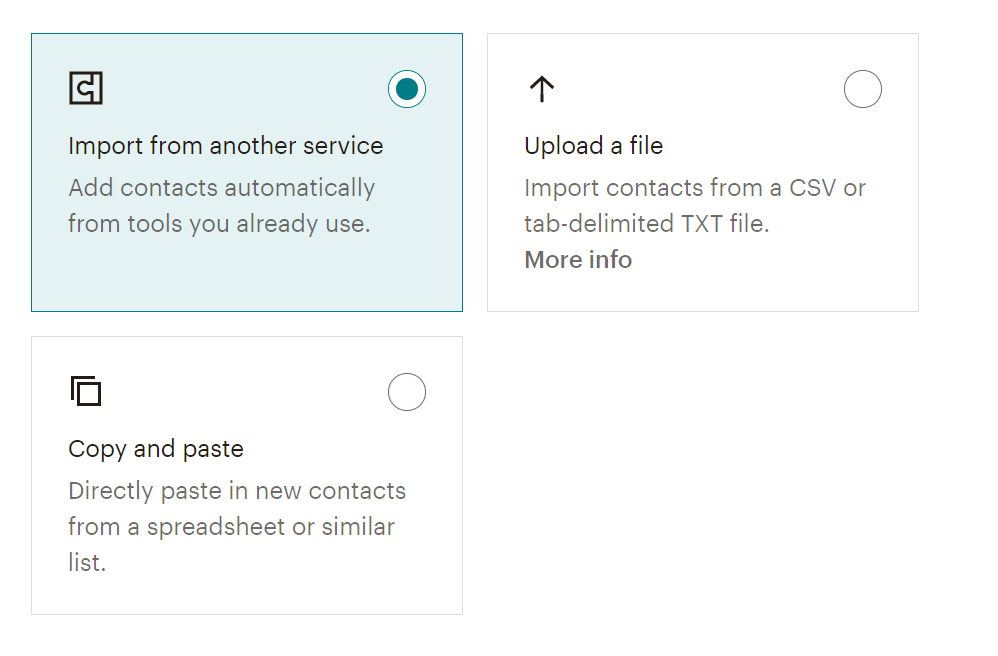
Task: Click the teal dot inside the selected radio
Action: tap(407, 89)
